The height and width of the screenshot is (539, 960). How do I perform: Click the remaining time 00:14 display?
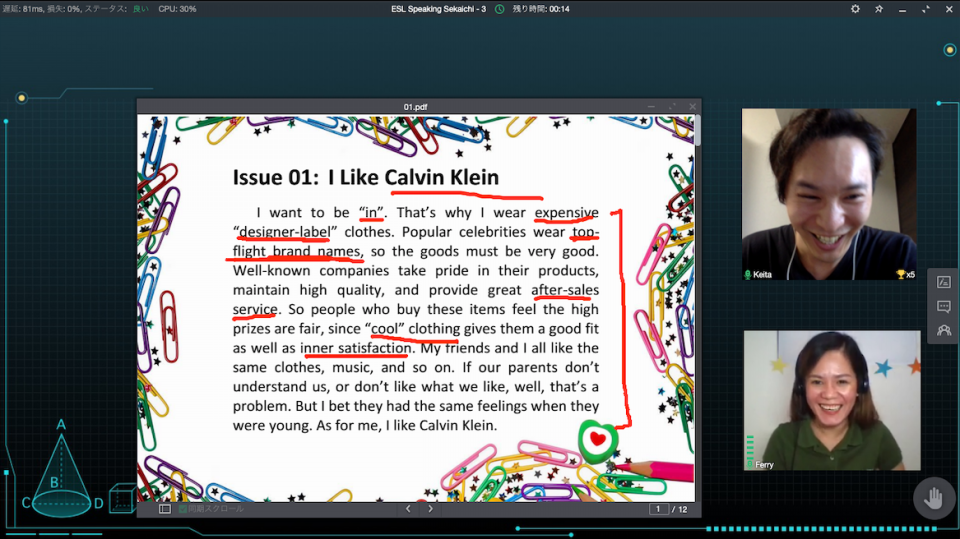[541, 9]
